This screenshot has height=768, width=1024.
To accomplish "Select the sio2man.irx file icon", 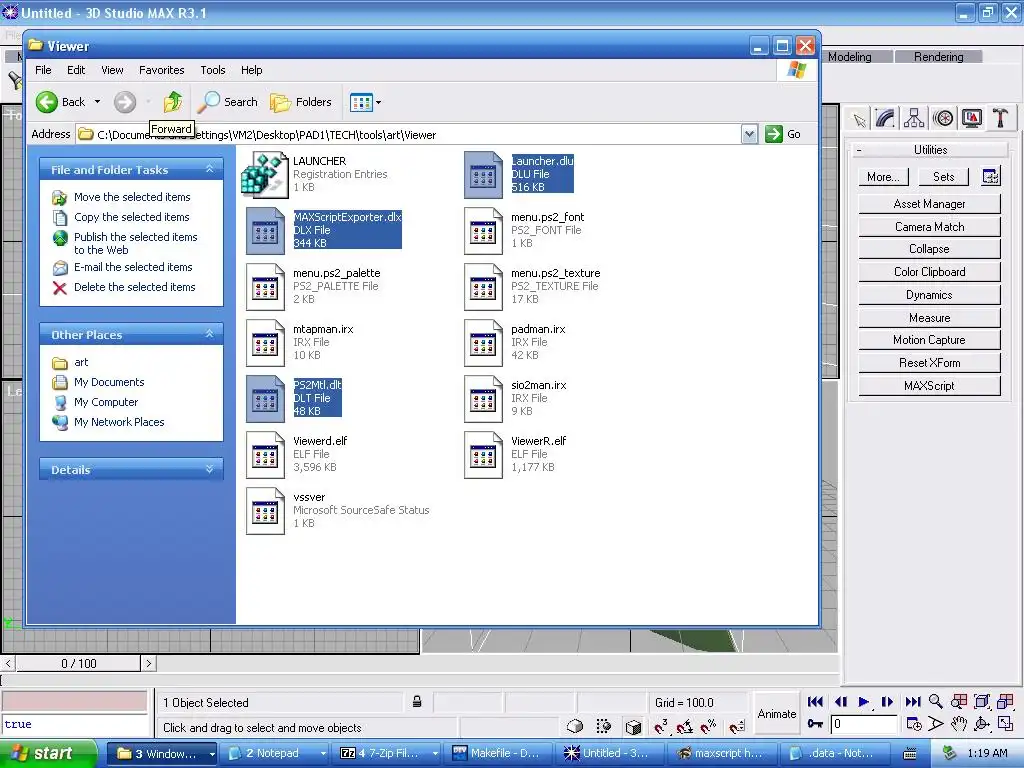I will [483, 398].
